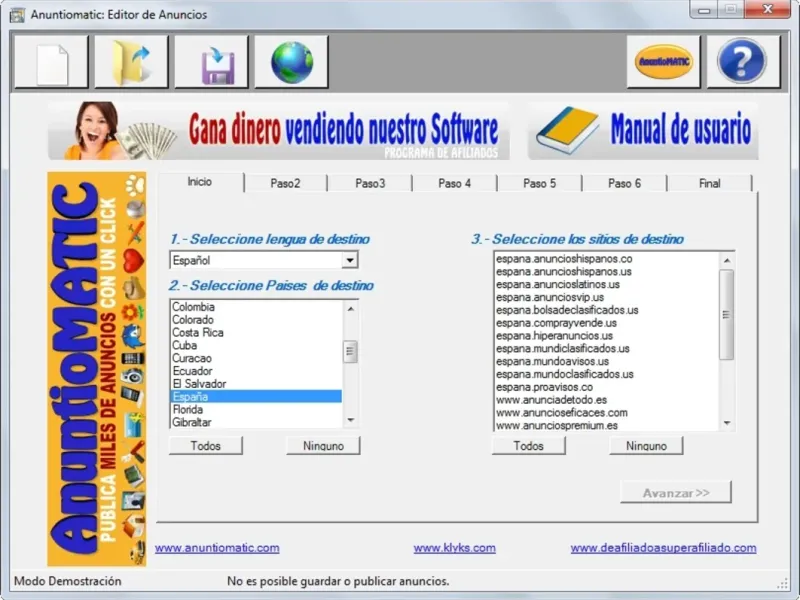Select espana.anuncioslatinos.us site
800x600 pixels.
(x=606, y=284)
